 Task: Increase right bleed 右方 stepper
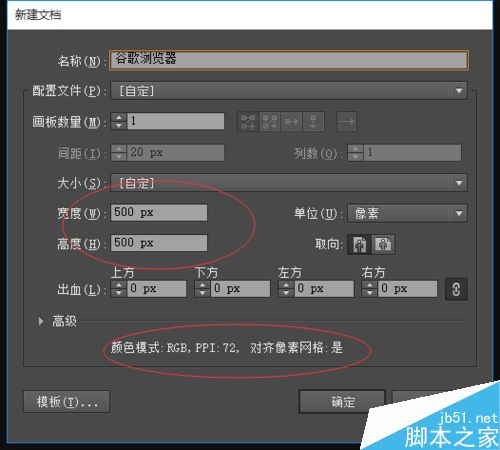coord(370,285)
